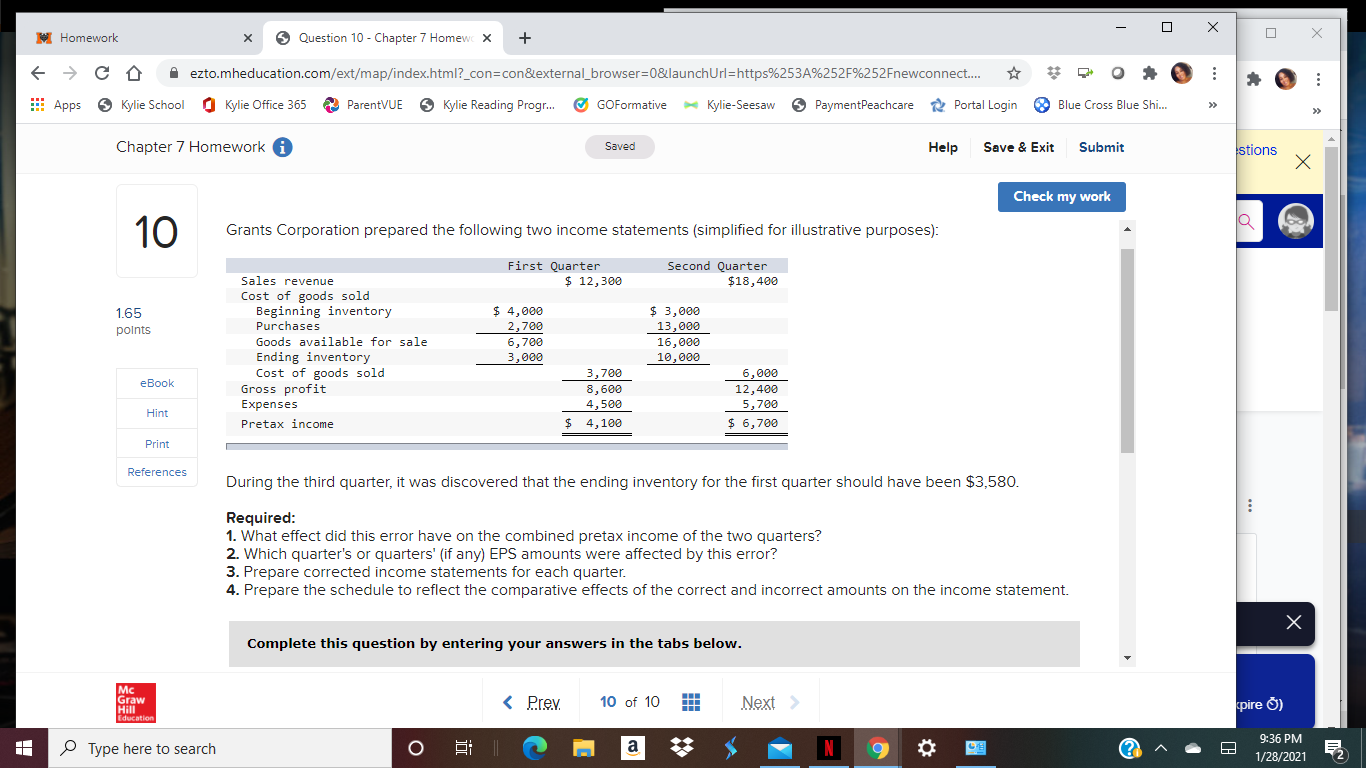Open the browser extensions puzzle icon

point(1151,74)
